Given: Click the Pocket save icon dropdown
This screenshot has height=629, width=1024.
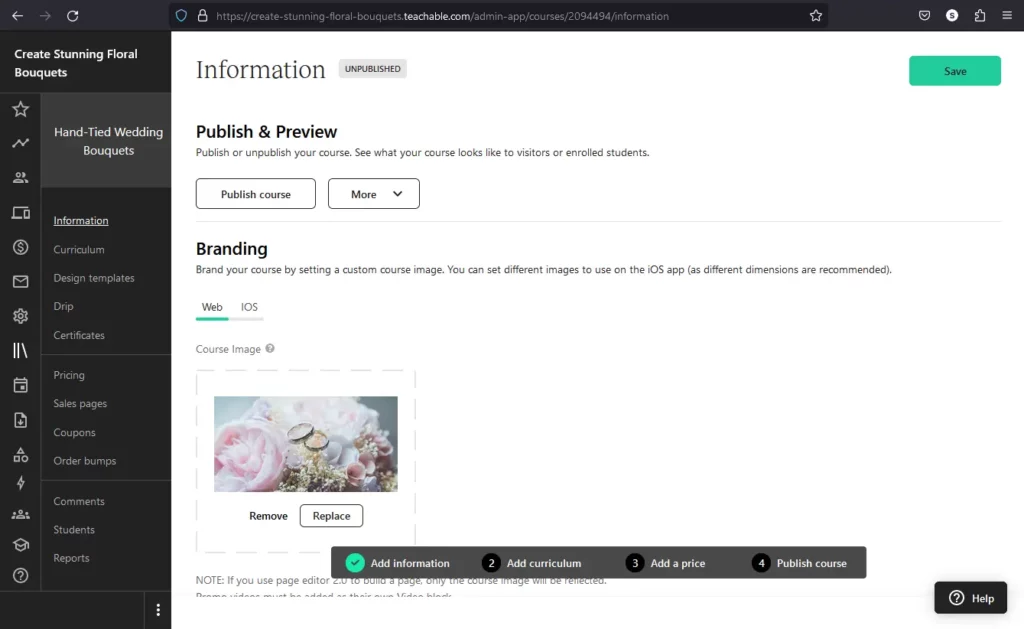Looking at the screenshot, I should click(924, 15).
